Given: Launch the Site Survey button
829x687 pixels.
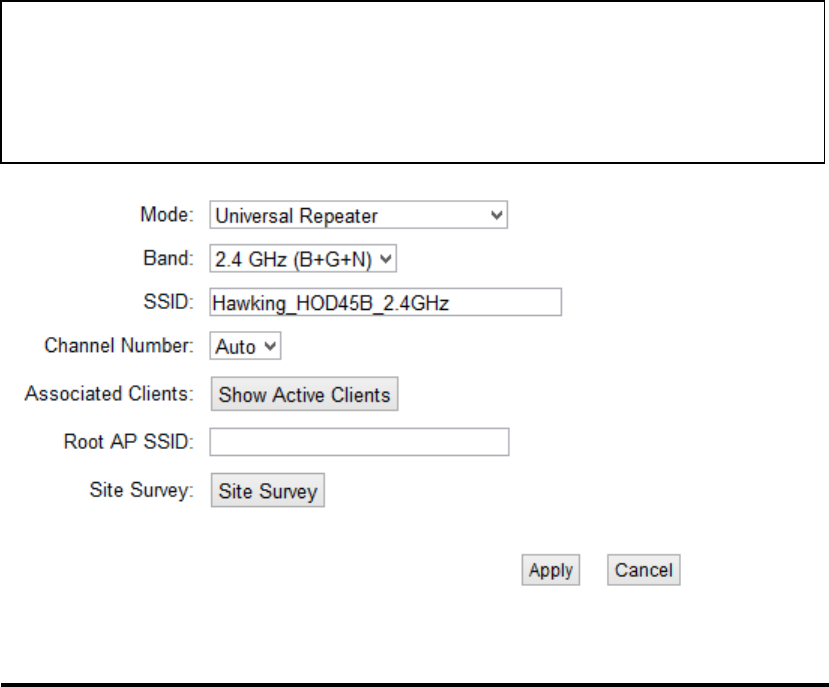Looking at the screenshot, I should pyautogui.click(x=268, y=490).
